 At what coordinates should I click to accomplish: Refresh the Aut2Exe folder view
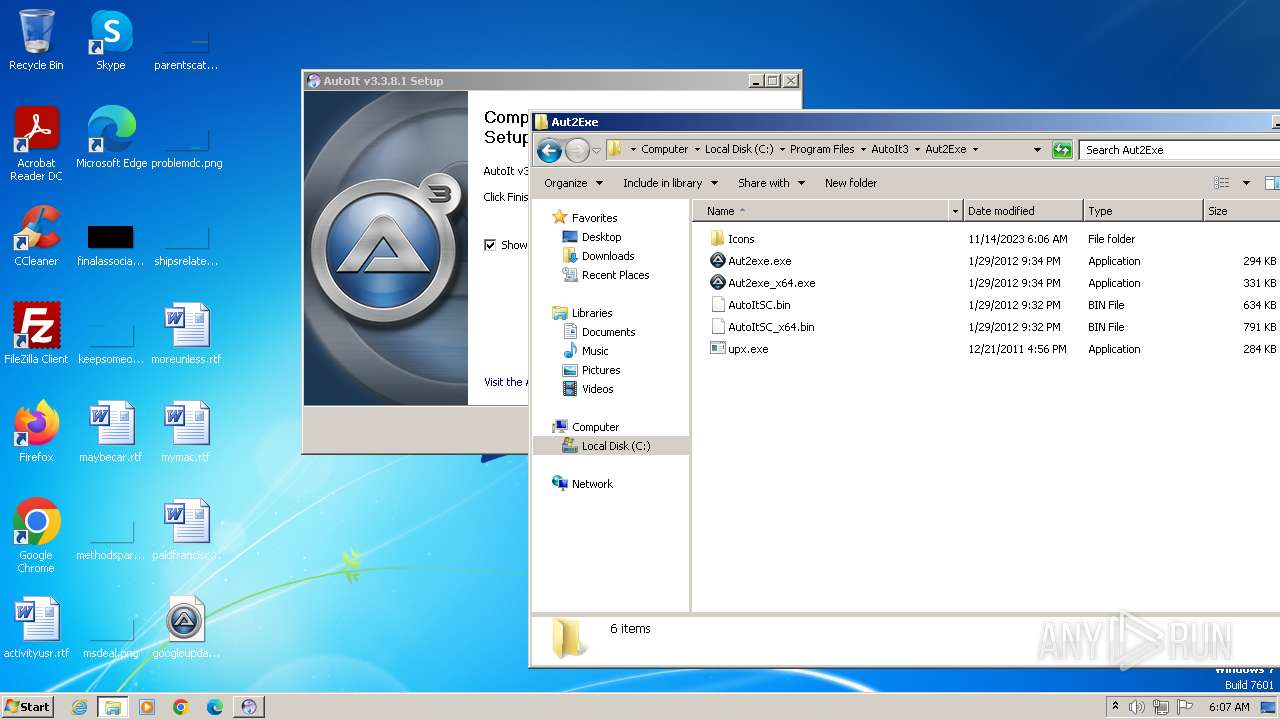click(x=1062, y=150)
